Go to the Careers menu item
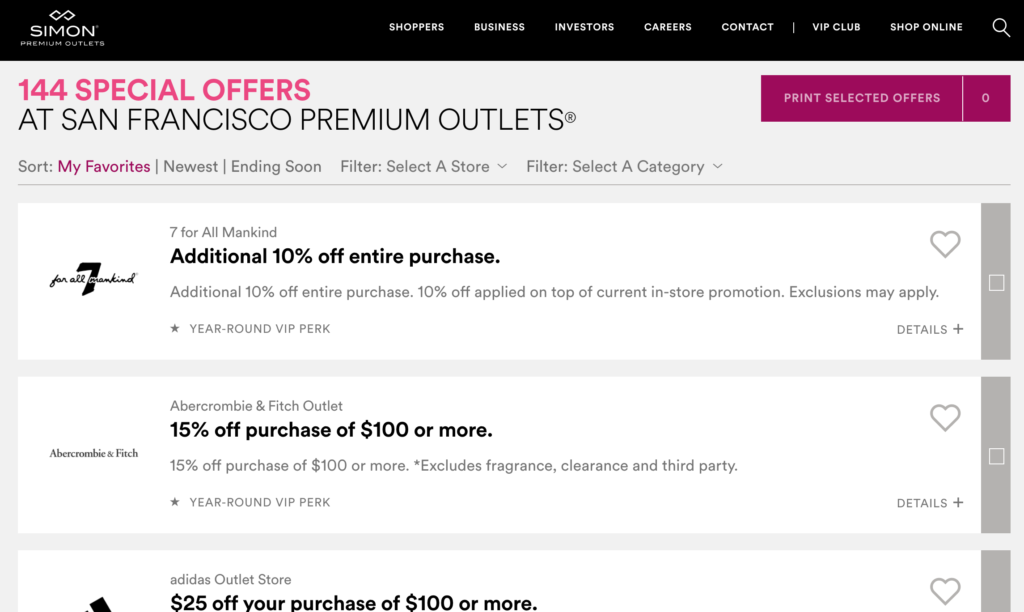This screenshot has width=1024, height=612. click(668, 27)
